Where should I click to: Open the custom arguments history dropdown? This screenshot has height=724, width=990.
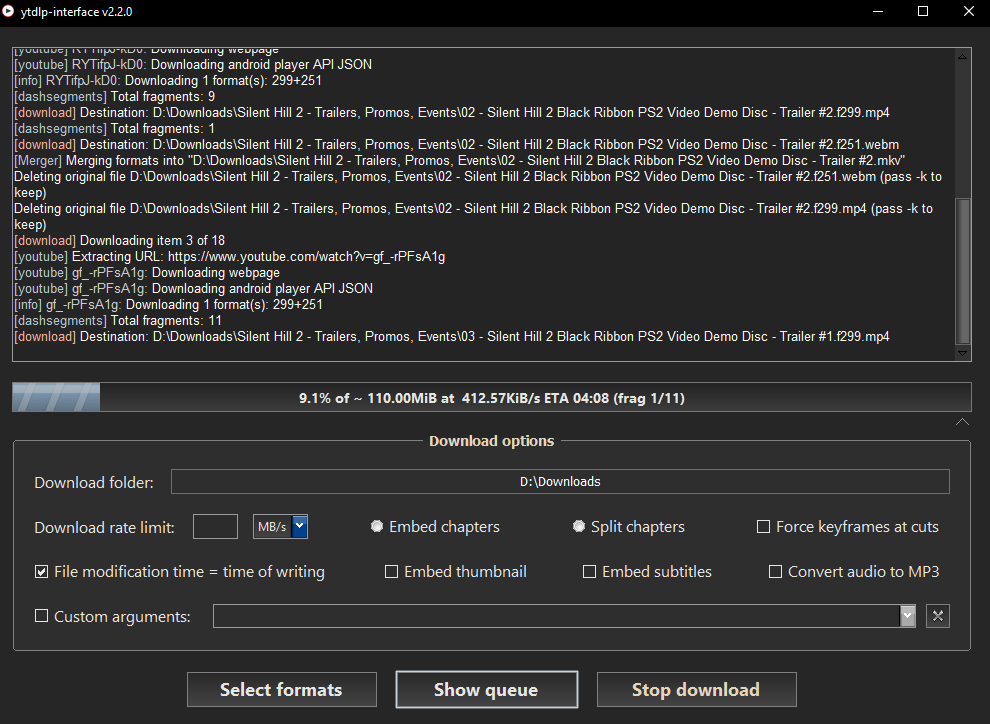coord(907,616)
